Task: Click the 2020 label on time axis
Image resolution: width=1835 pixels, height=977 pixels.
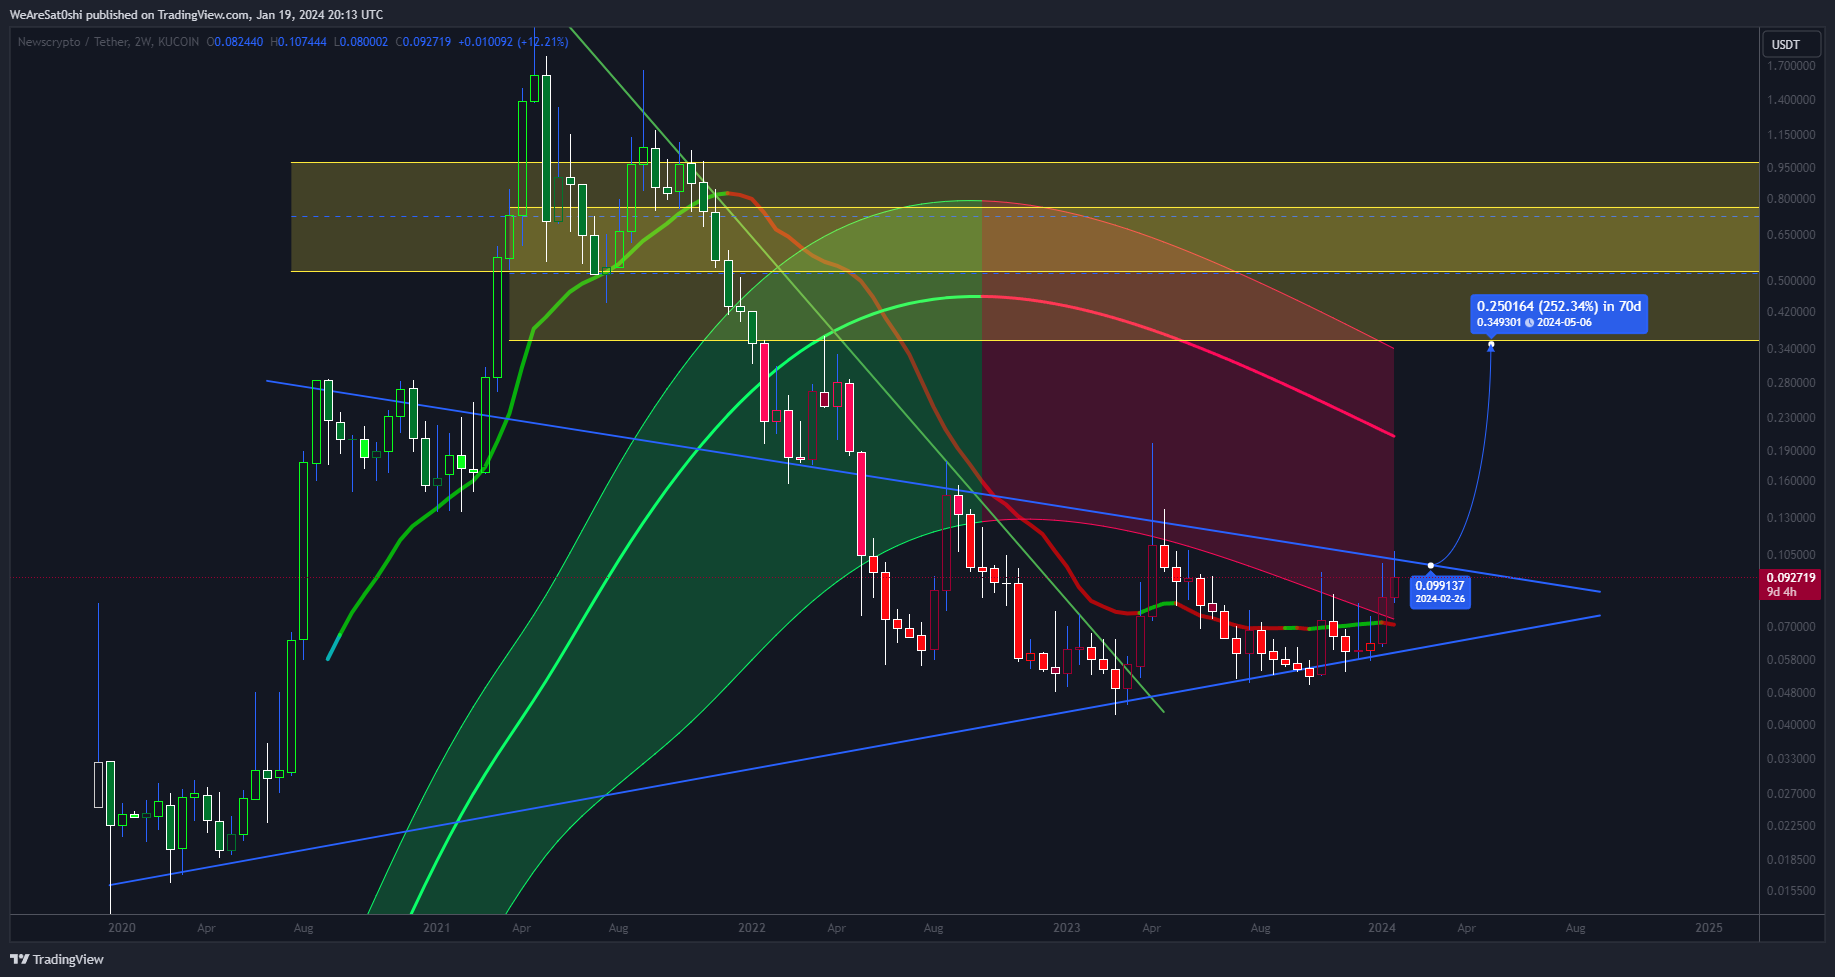Action: point(122,928)
